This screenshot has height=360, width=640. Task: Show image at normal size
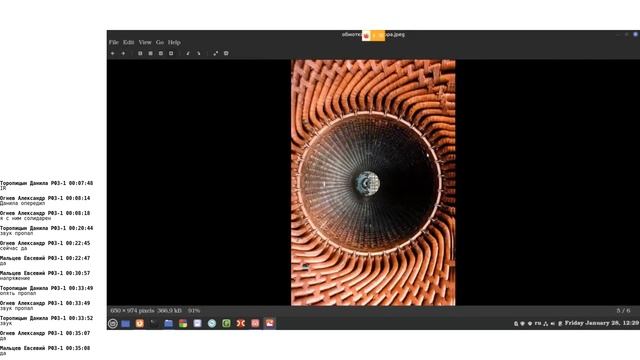point(161,53)
